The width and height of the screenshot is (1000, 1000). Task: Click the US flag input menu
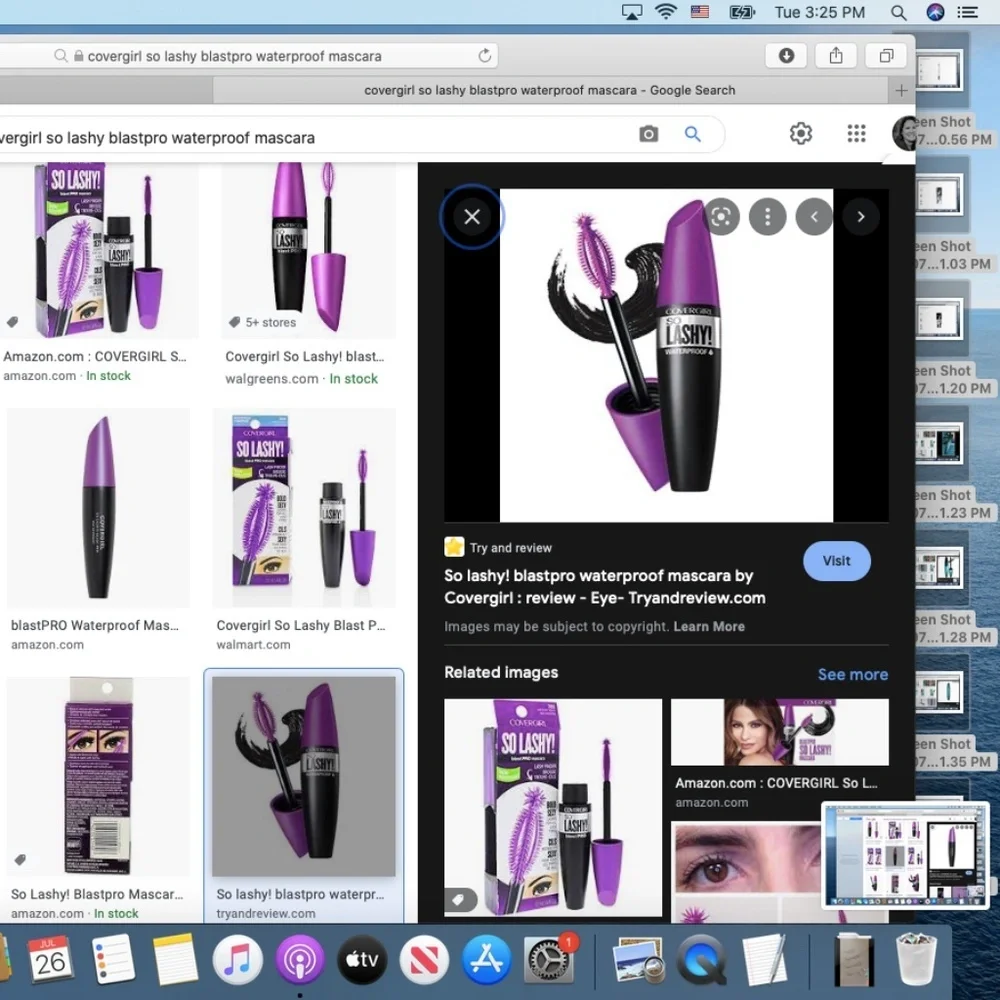[700, 11]
